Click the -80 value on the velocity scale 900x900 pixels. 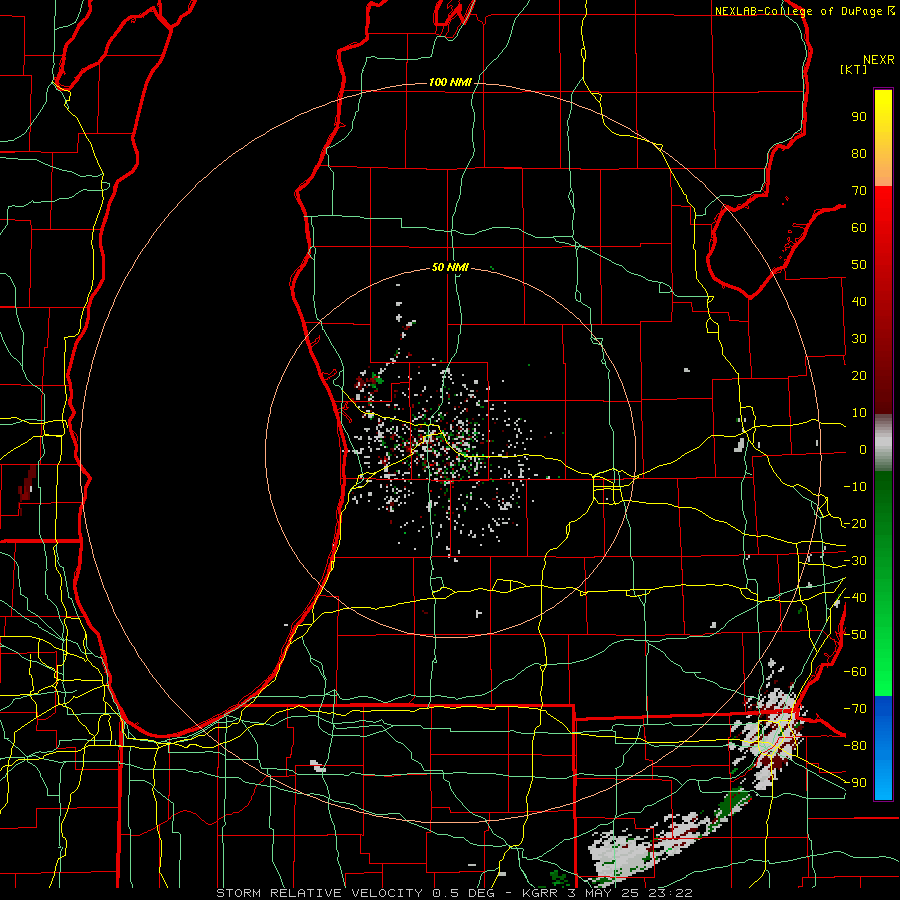click(855, 746)
